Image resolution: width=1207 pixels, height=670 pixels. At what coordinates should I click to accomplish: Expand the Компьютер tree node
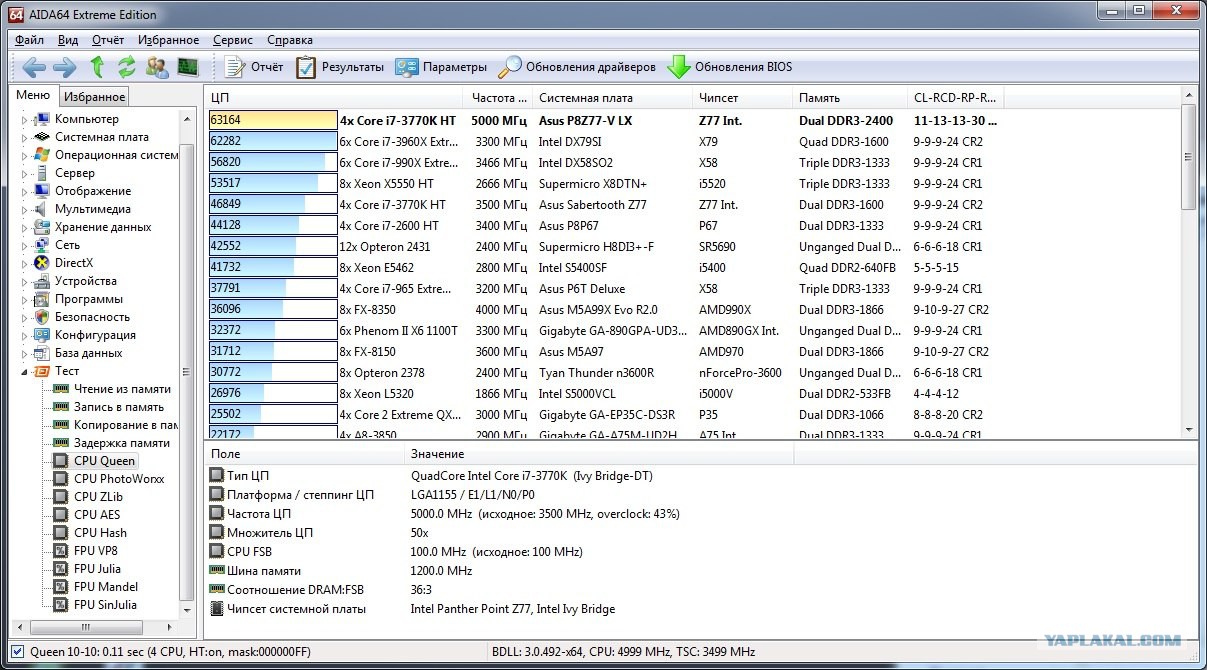click(24, 120)
